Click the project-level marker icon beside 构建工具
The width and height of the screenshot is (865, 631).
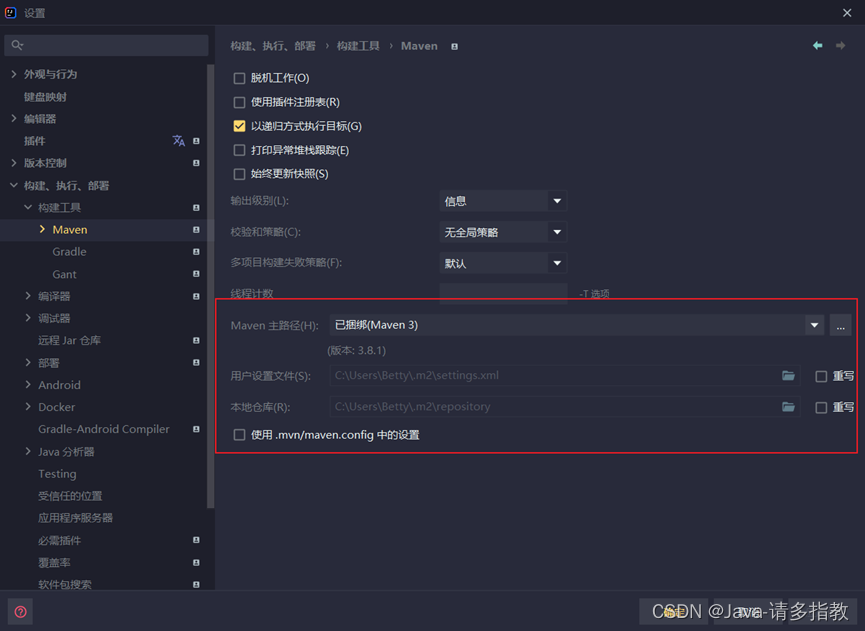click(196, 207)
